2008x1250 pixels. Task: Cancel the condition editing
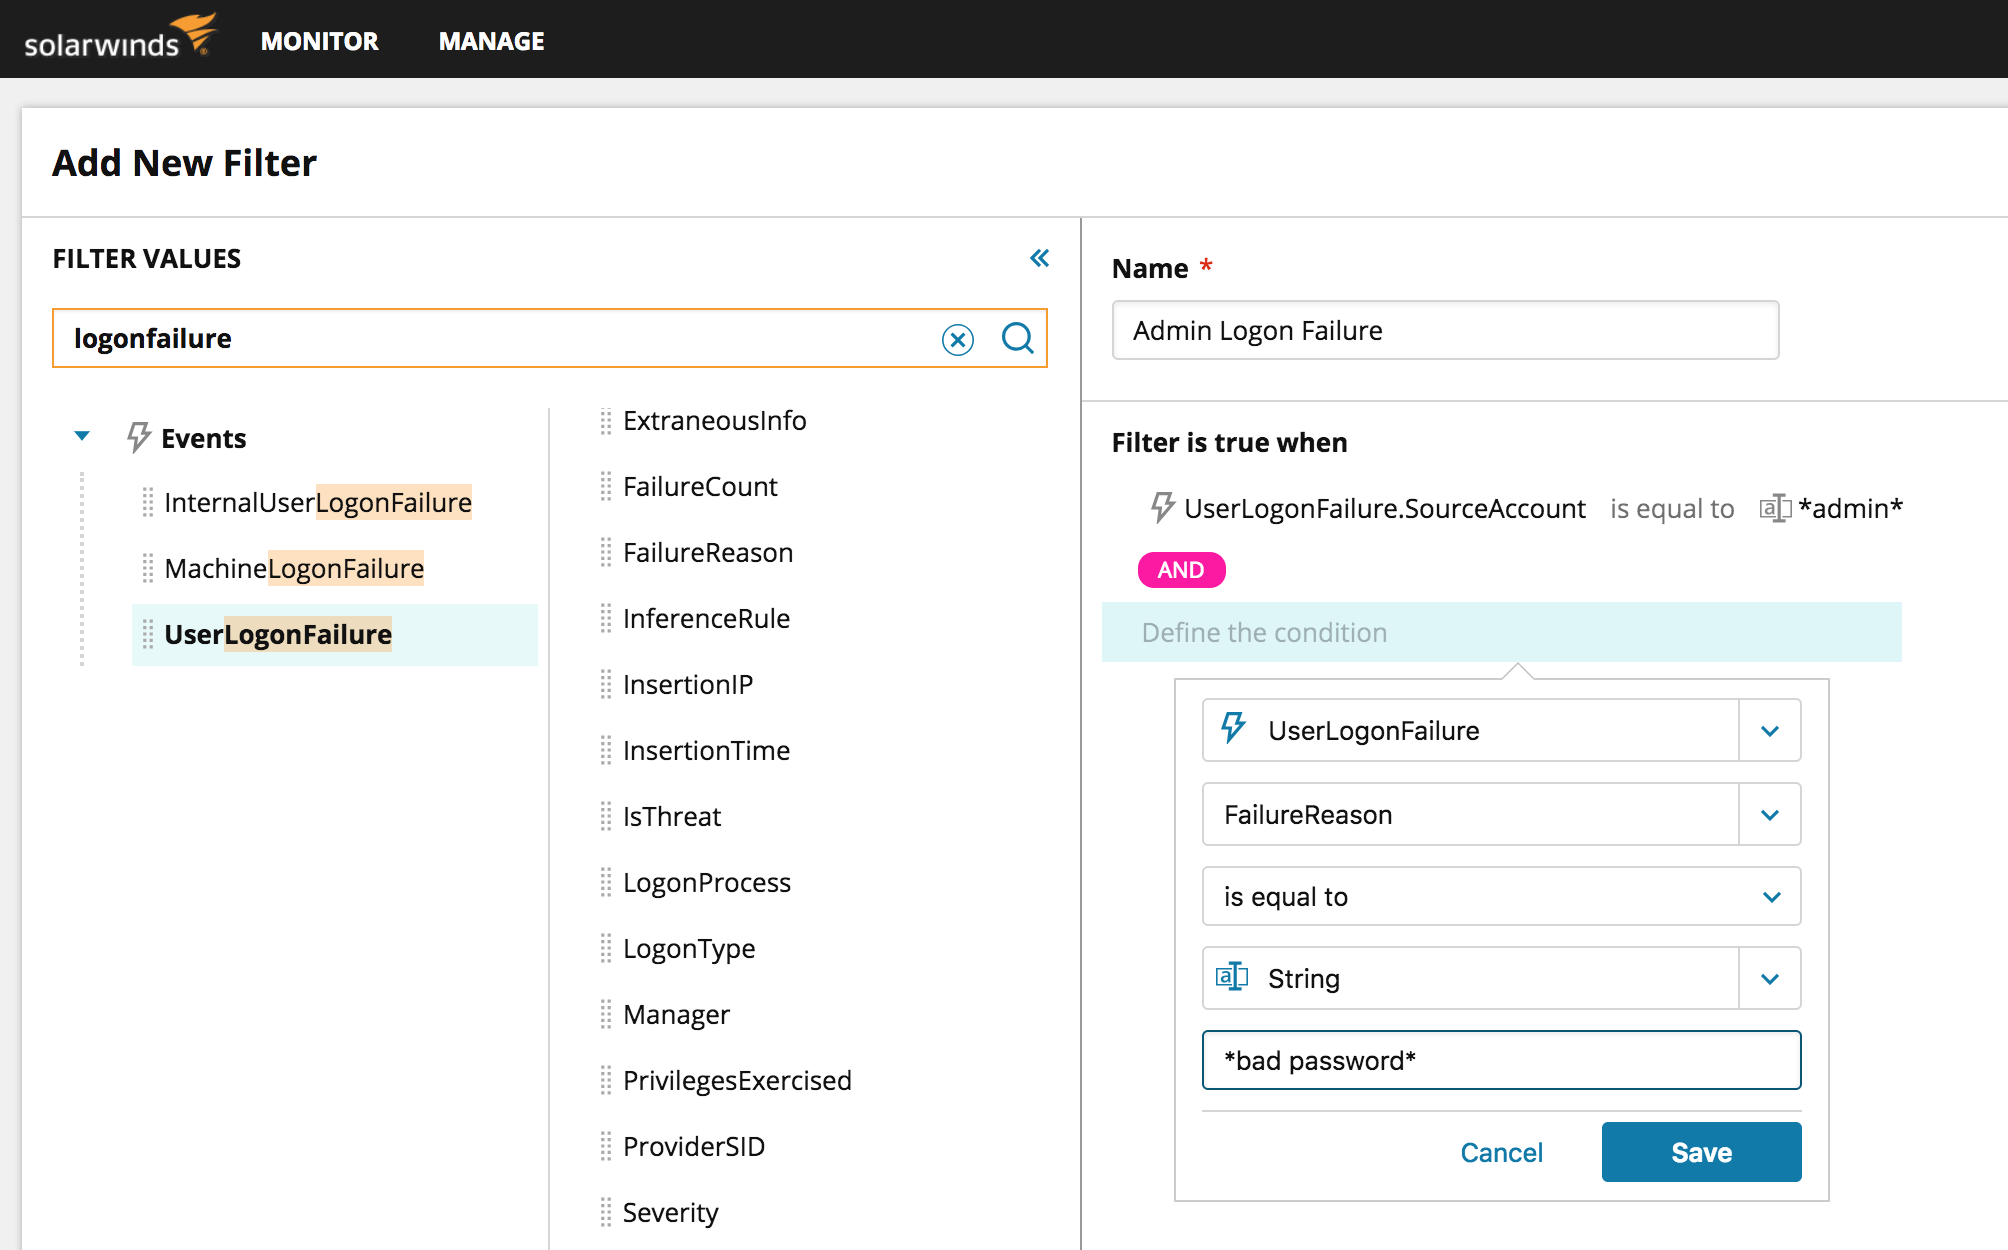(x=1500, y=1153)
